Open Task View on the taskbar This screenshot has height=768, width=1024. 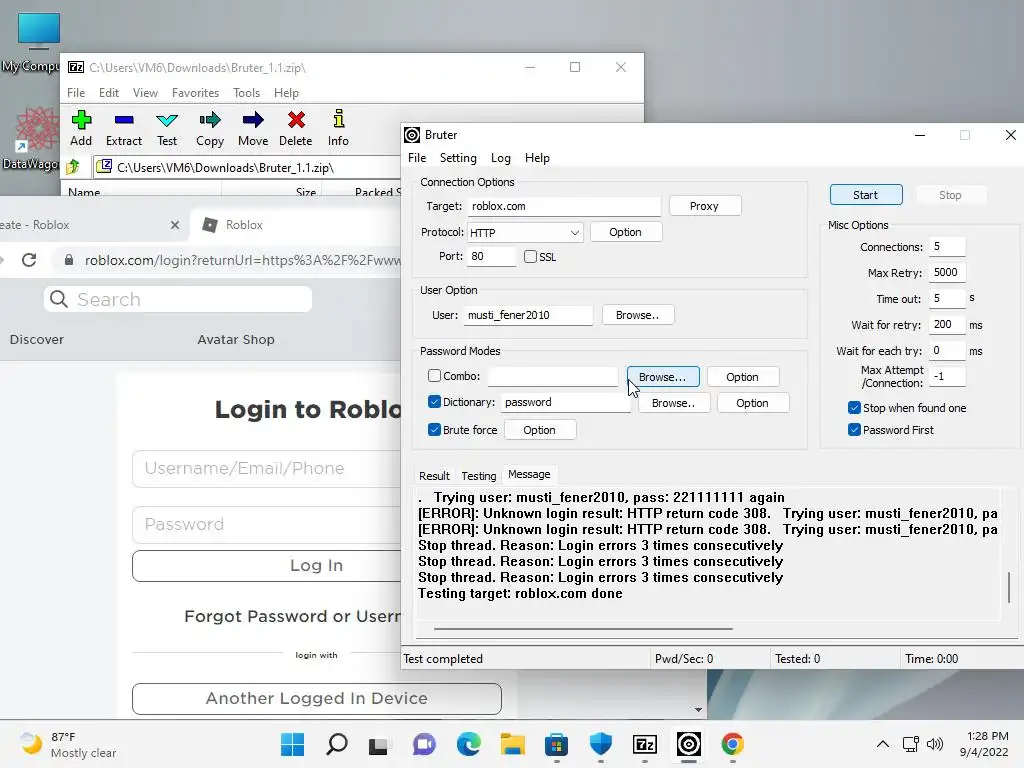(379, 744)
